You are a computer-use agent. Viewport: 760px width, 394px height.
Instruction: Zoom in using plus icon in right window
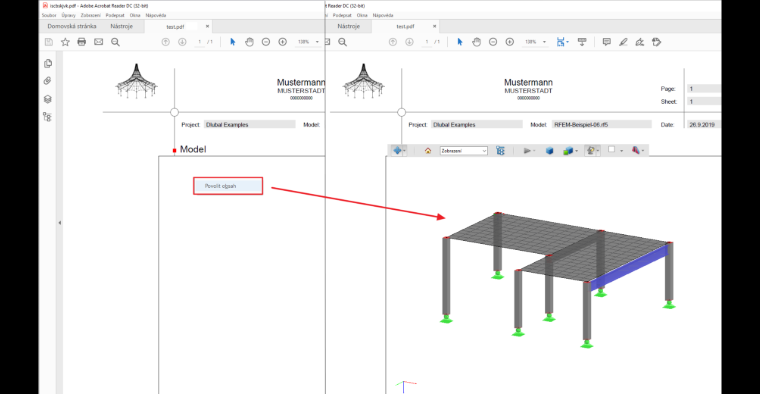click(510, 42)
